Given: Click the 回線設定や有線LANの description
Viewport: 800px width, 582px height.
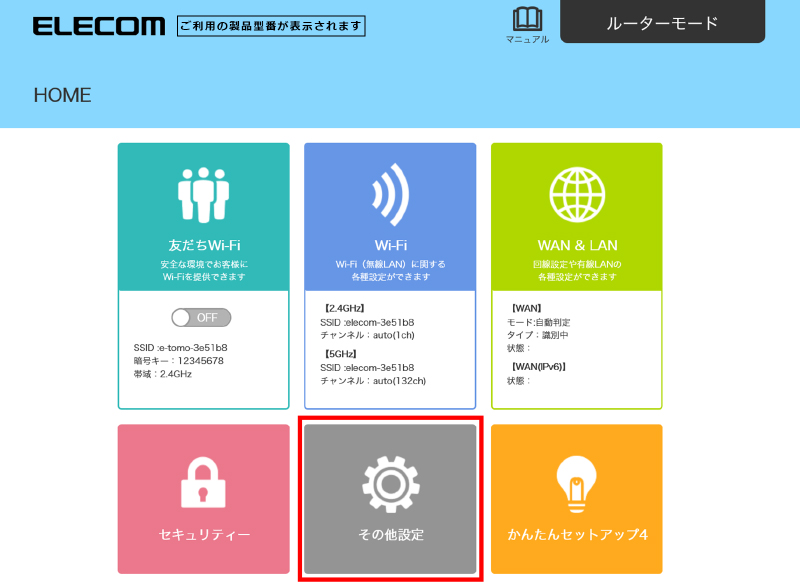Looking at the screenshot, I should (577, 264).
